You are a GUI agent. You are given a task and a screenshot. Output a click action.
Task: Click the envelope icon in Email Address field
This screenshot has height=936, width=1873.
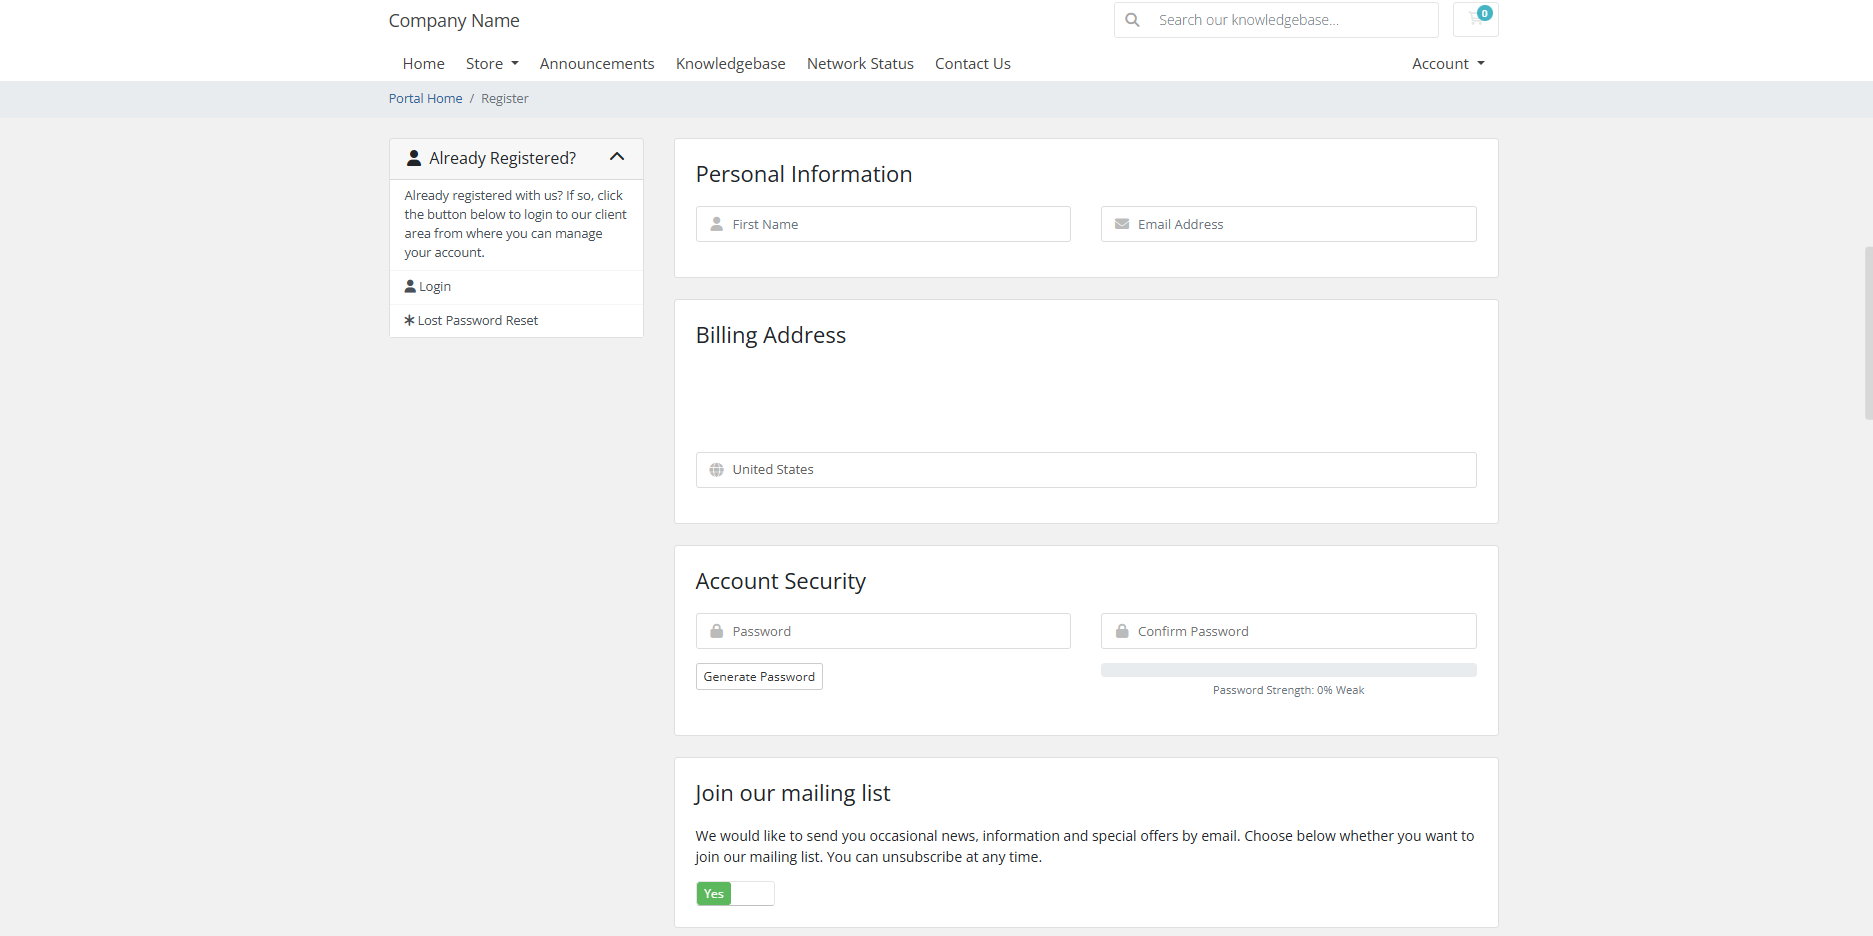coord(1121,224)
